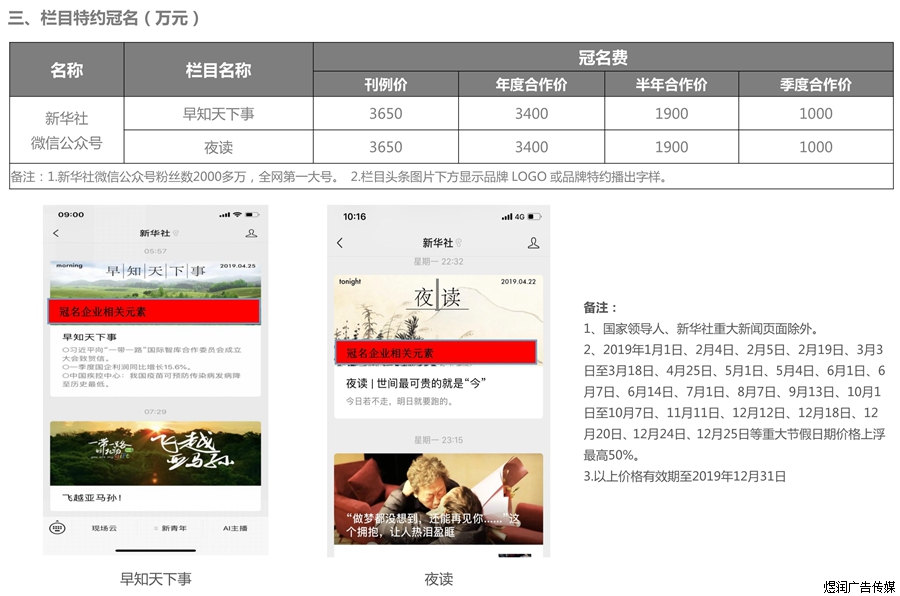Click 3650 in 夜读 row
900x596 pixels.
click(386, 147)
